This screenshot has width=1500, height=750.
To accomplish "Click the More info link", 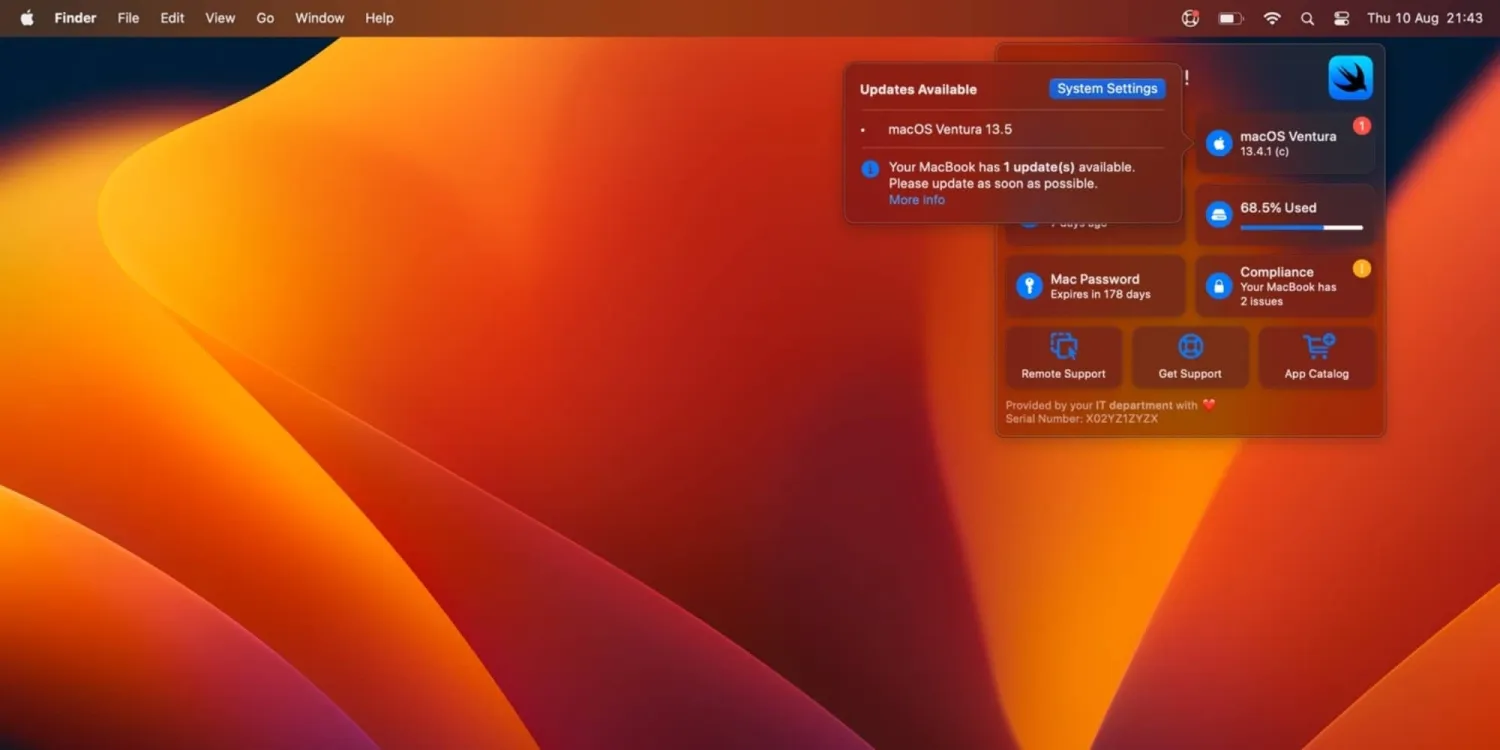I will click(x=917, y=200).
